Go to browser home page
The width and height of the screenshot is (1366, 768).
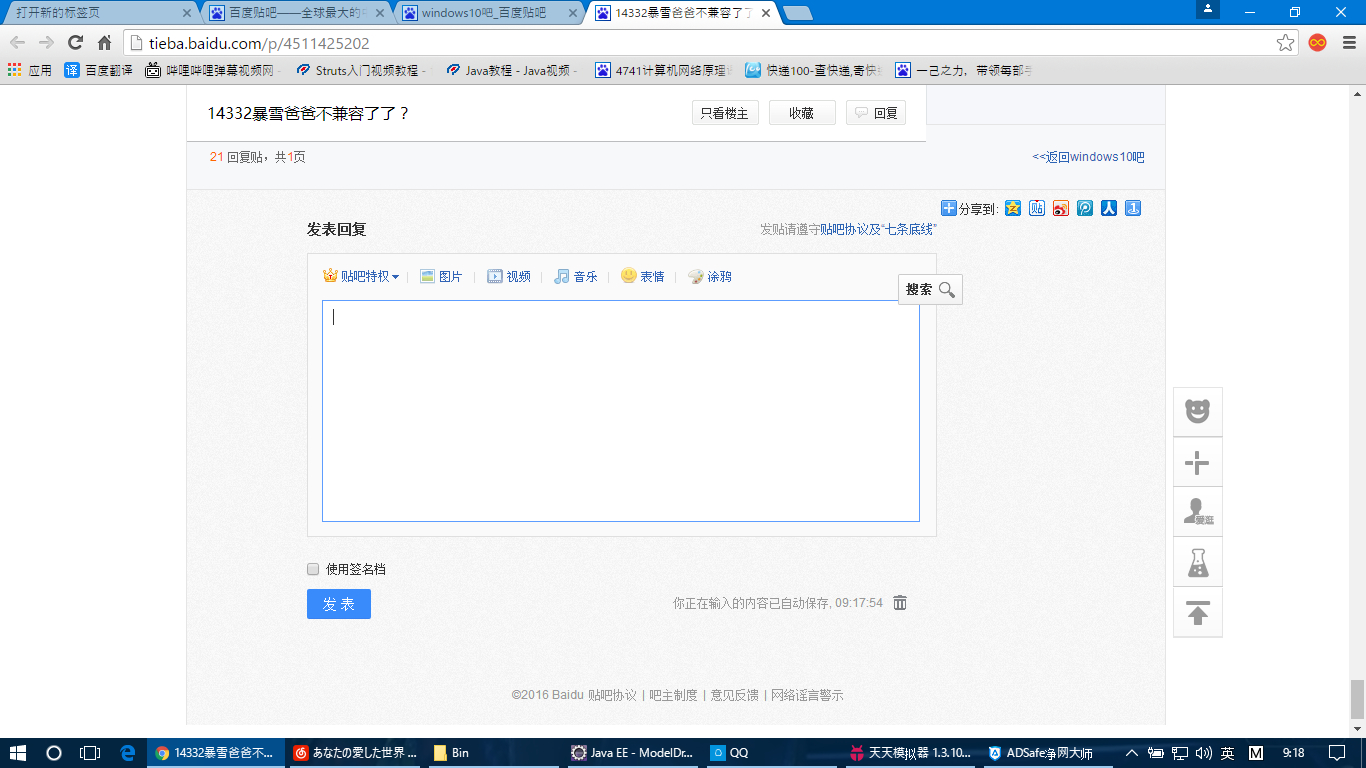[104, 42]
